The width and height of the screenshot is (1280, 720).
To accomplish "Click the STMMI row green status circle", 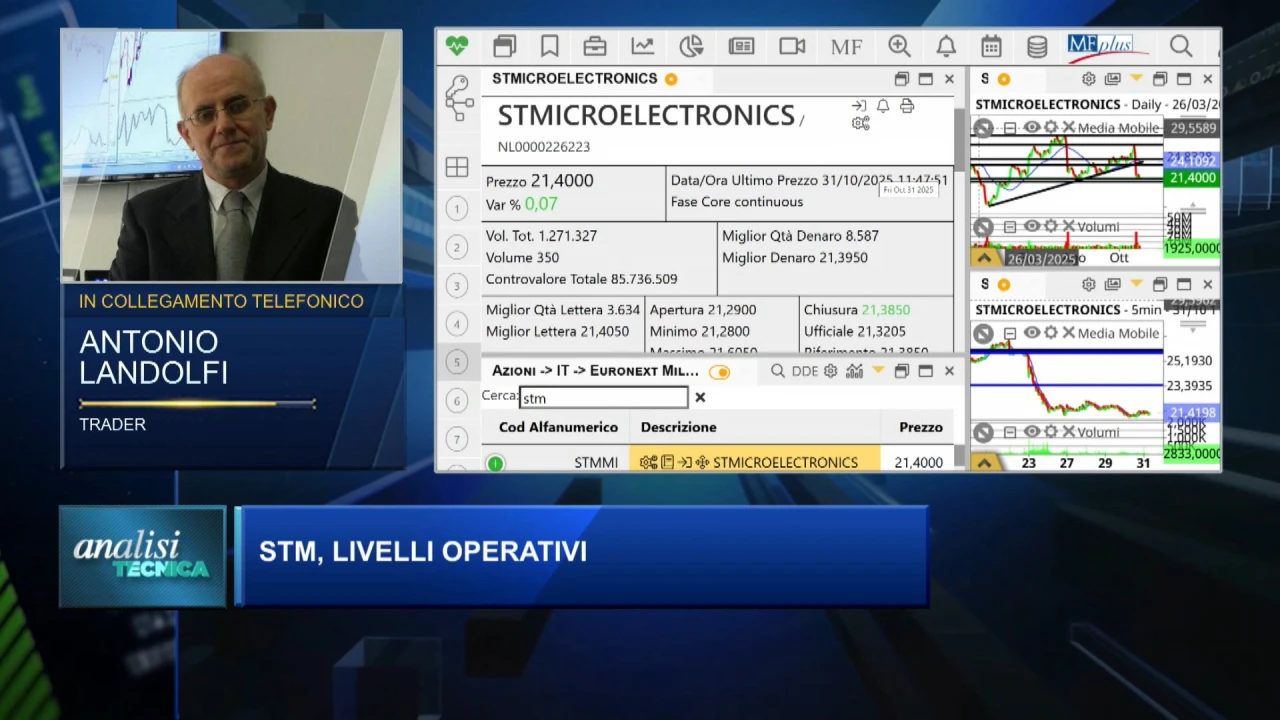I will point(495,463).
